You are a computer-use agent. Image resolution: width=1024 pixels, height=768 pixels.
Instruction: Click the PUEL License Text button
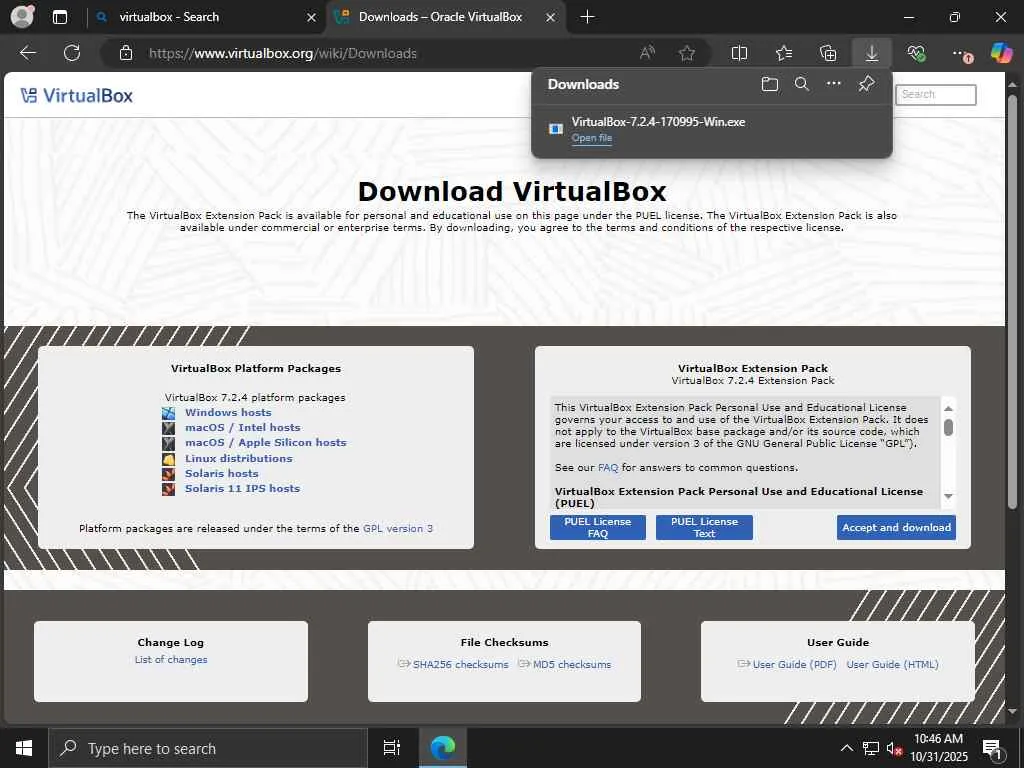tap(704, 527)
